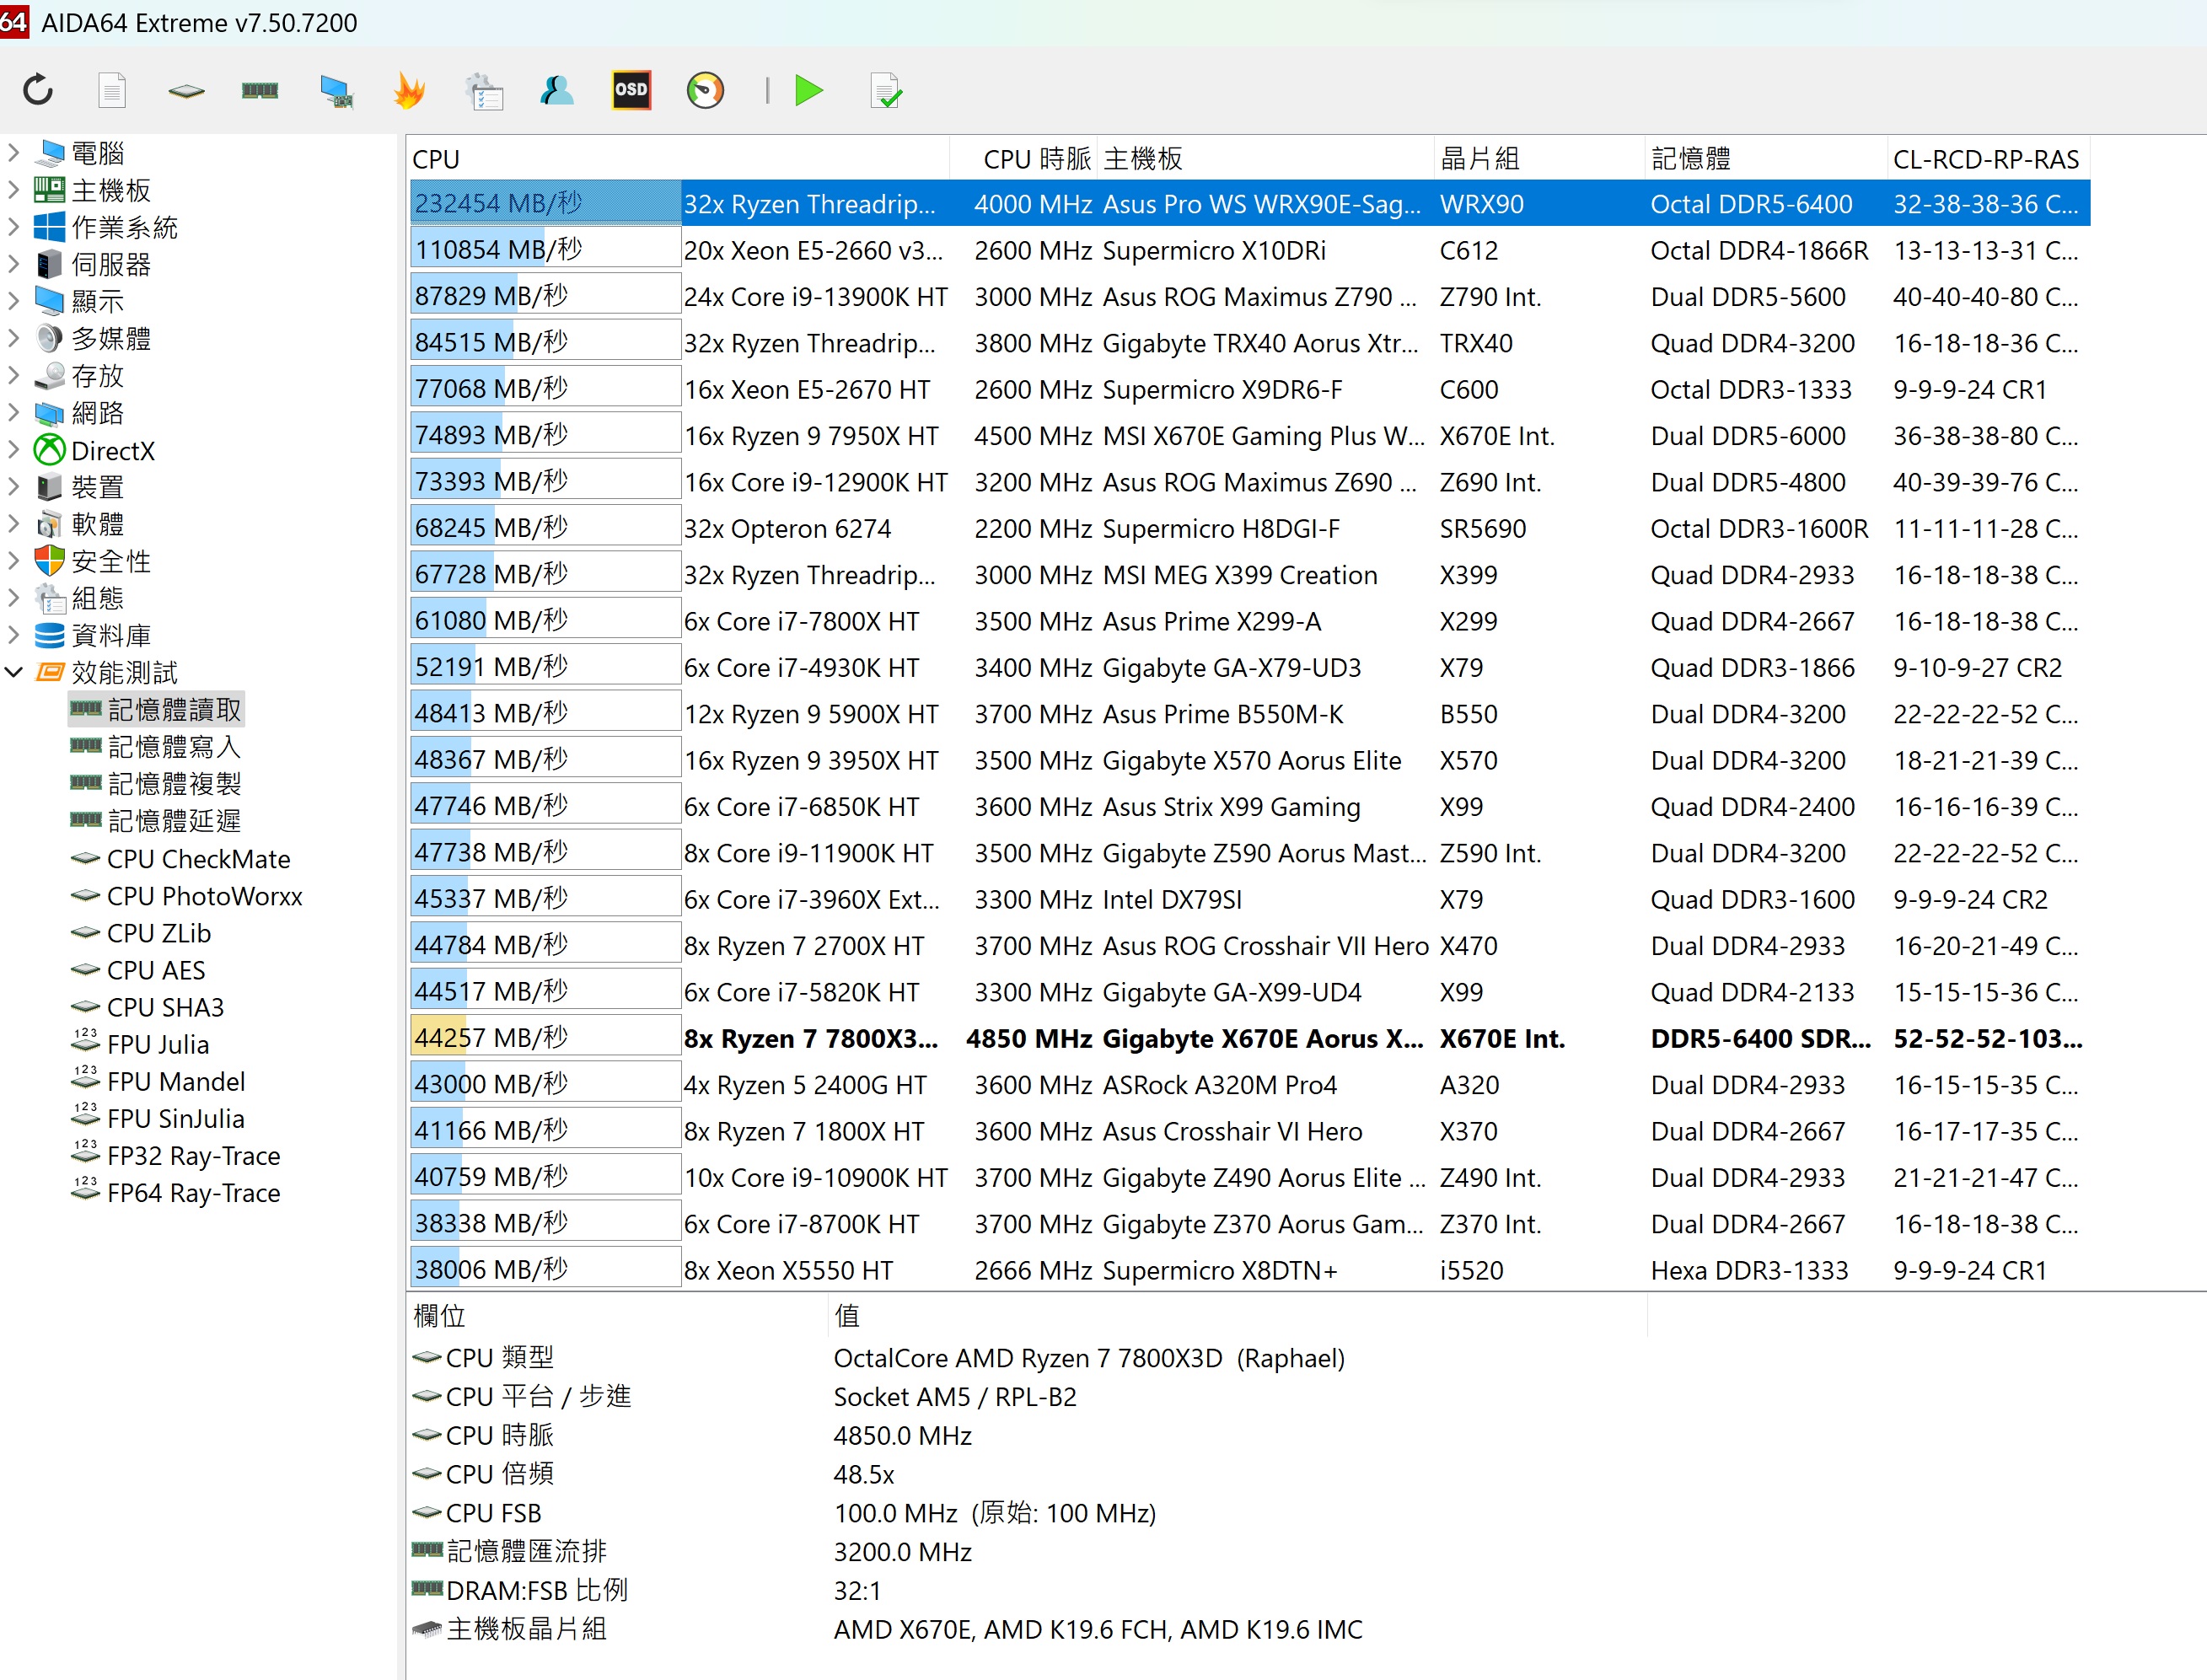The height and width of the screenshot is (1680, 2207).
Task: Click the 值 details column header
Action: coord(1238,1315)
